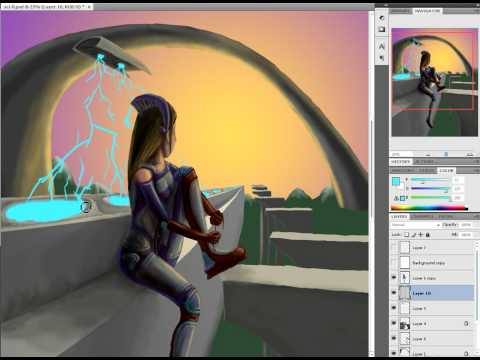Click the green channel value field
The width and height of the screenshot is (480, 360).
click(457, 189)
